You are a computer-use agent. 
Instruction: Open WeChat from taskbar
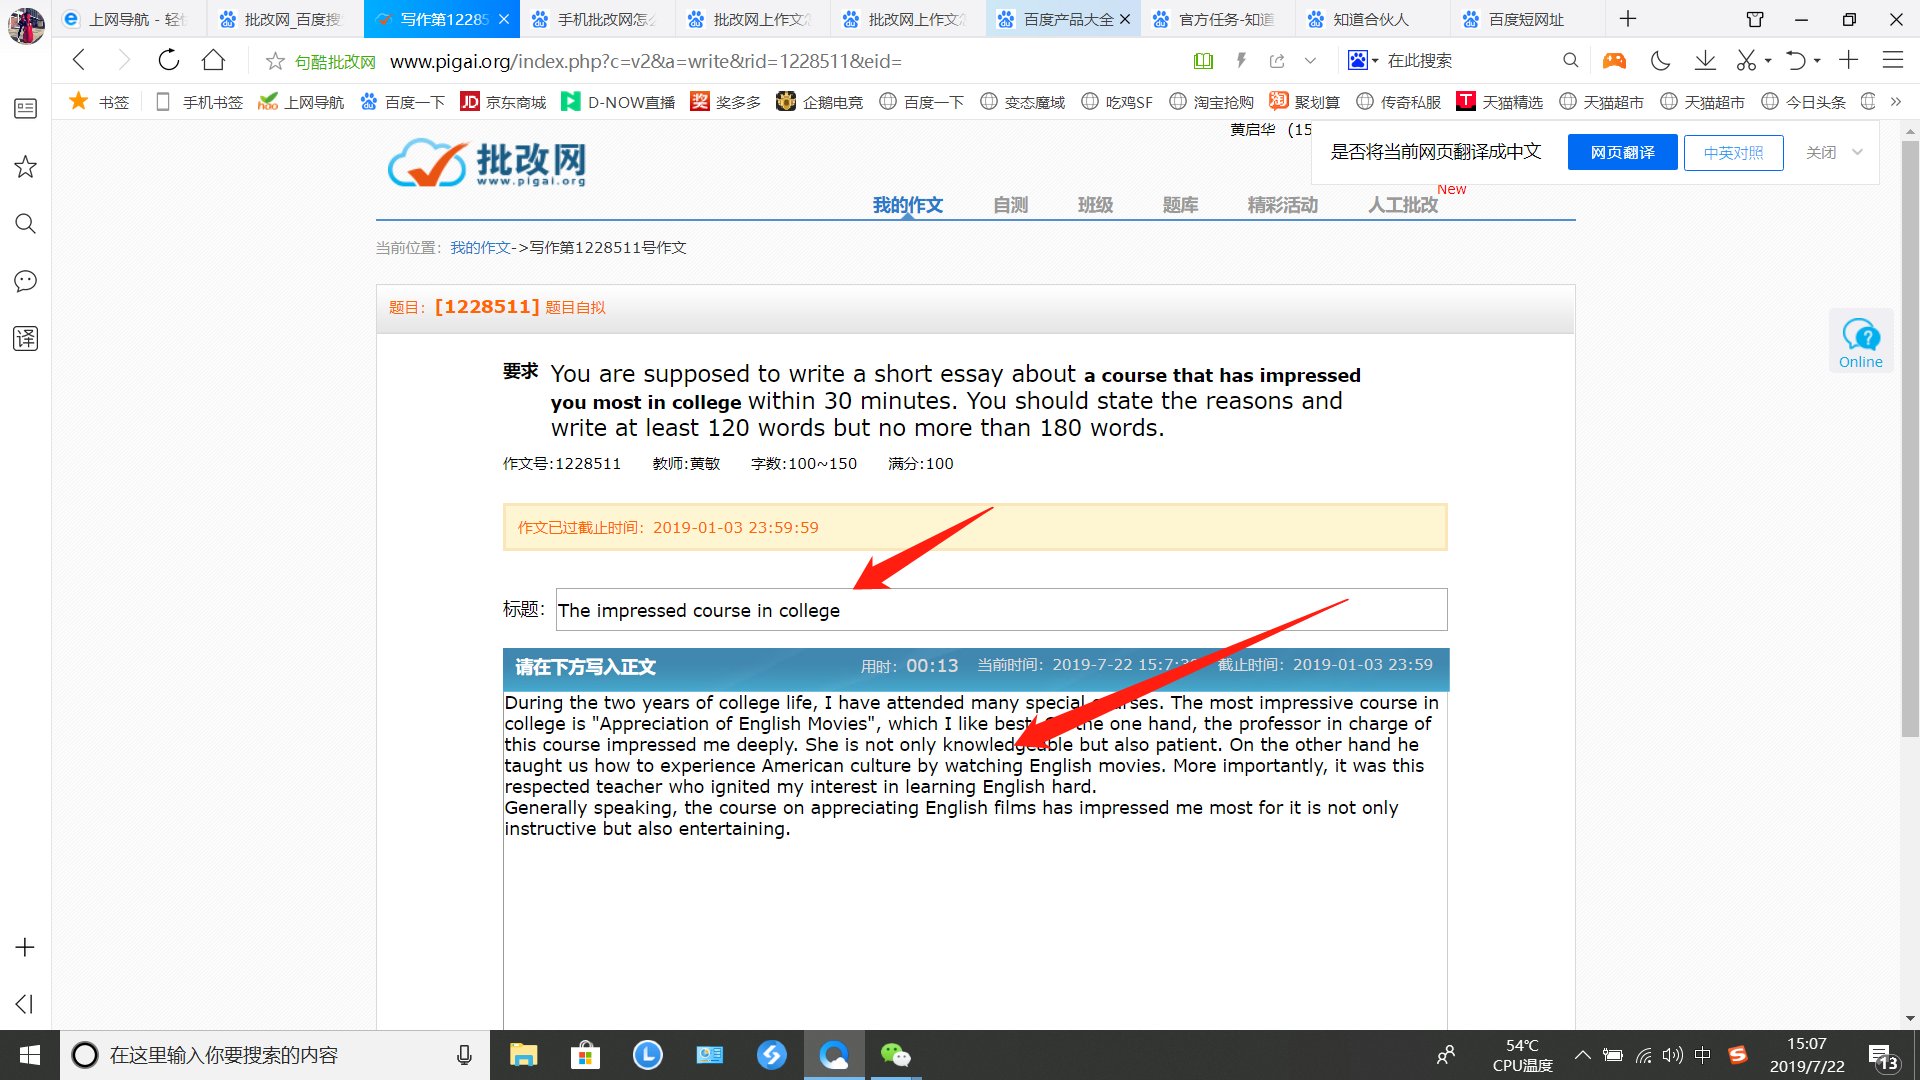(x=895, y=1055)
